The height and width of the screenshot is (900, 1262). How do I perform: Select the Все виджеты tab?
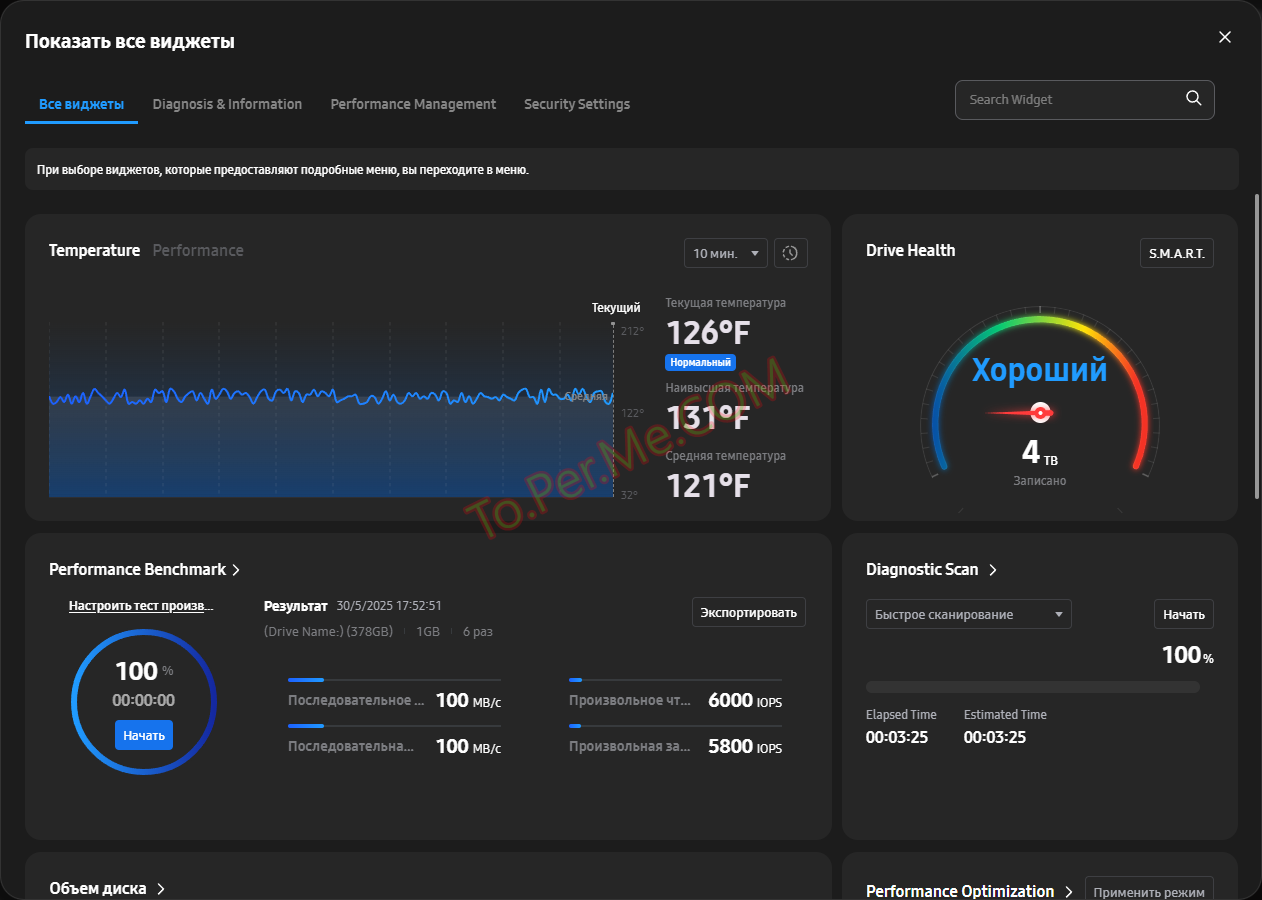click(81, 104)
